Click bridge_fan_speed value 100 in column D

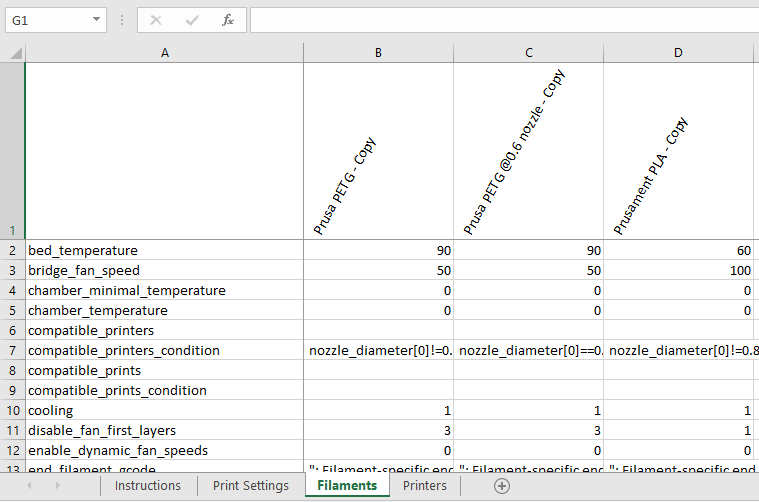pos(679,270)
